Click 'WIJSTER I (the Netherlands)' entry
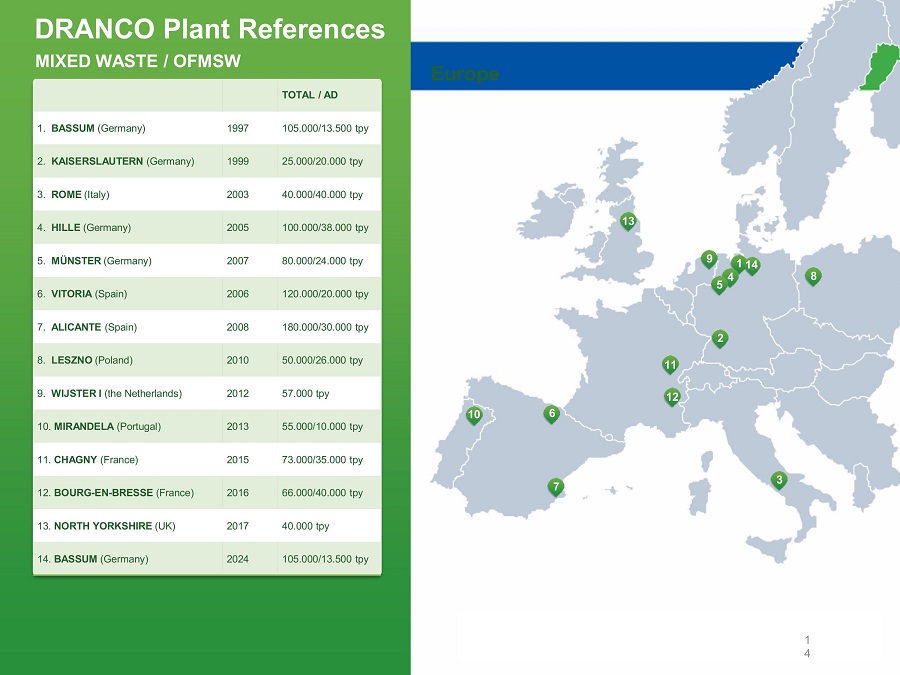Image resolution: width=900 pixels, height=675 pixels. point(117,393)
